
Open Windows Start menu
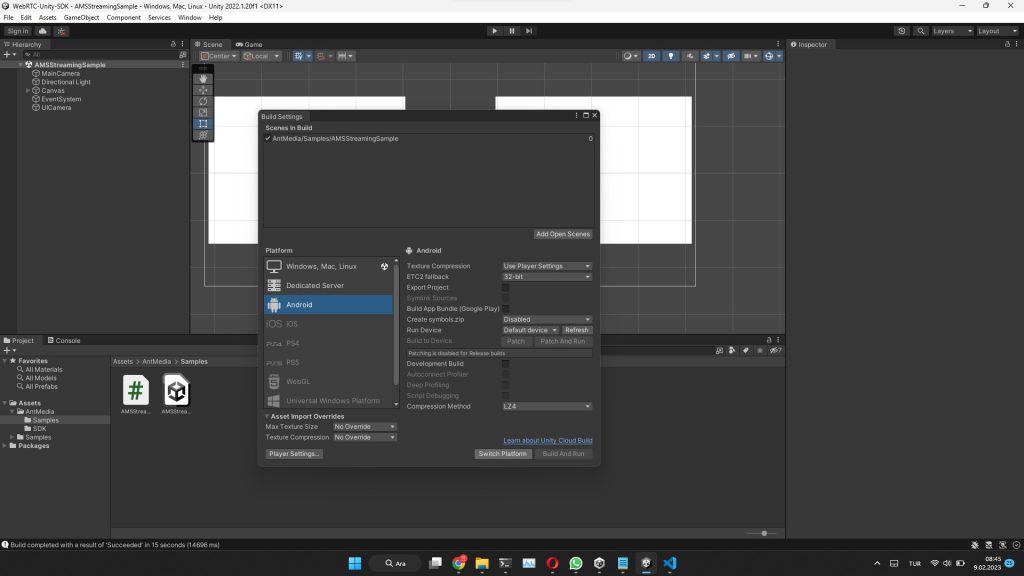pos(355,563)
